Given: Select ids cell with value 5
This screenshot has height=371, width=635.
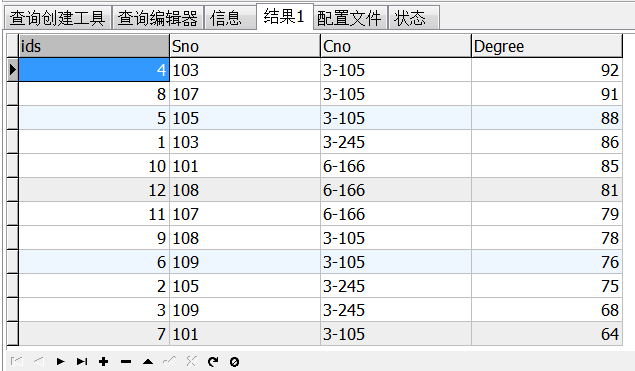Looking at the screenshot, I should pos(94,118).
